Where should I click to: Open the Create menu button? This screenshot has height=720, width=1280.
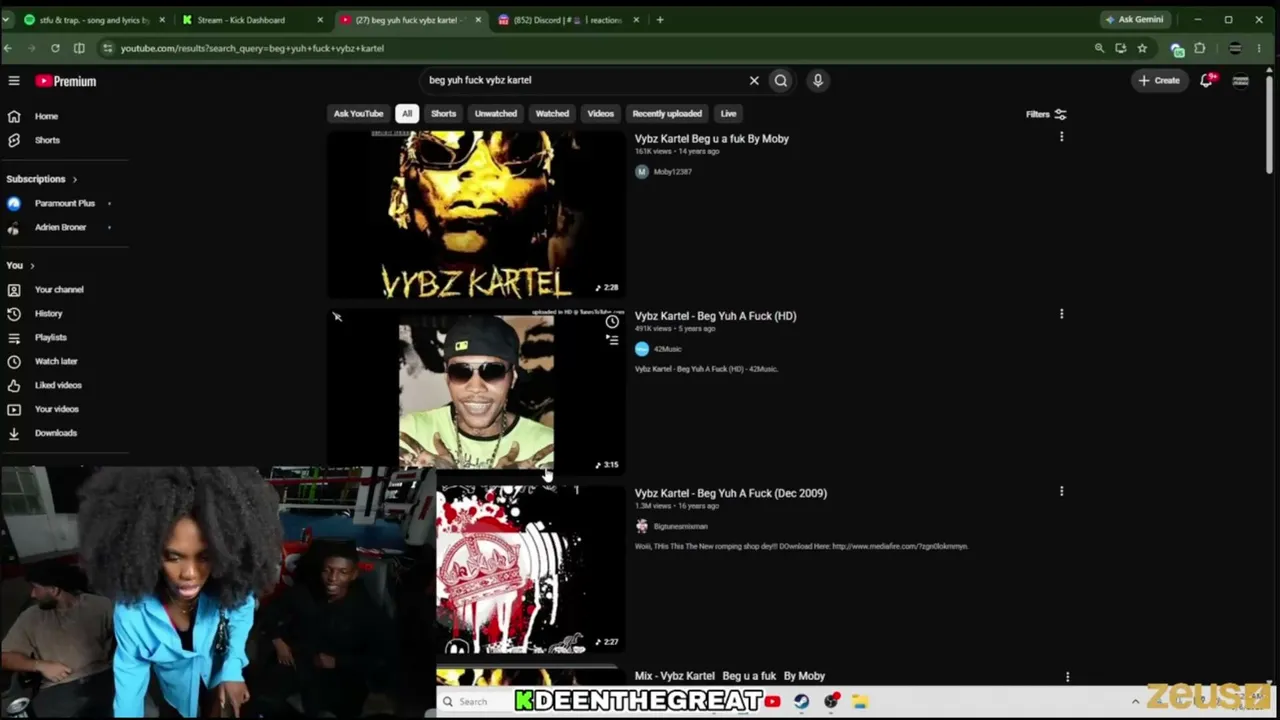tap(1159, 80)
